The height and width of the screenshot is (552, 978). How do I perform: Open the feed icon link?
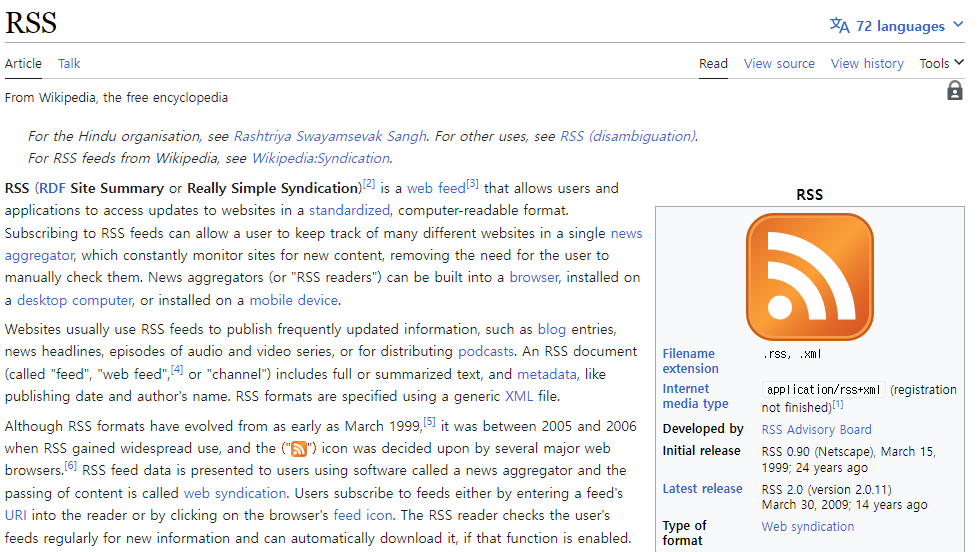pyautogui.click(x=363, y=515)
